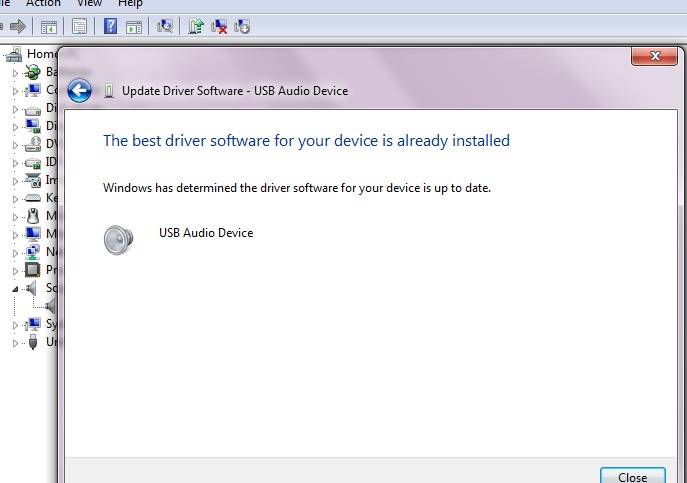Click the 'Windows has determined' message text
Image resolution: width=687 pixels, height=483 pixels.
pos(297,188)
